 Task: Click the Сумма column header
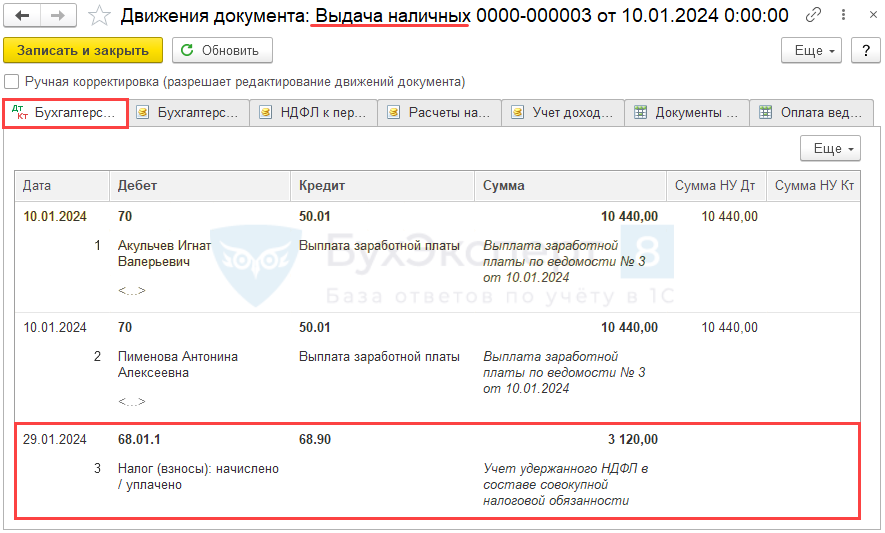[x=571, y=186]
